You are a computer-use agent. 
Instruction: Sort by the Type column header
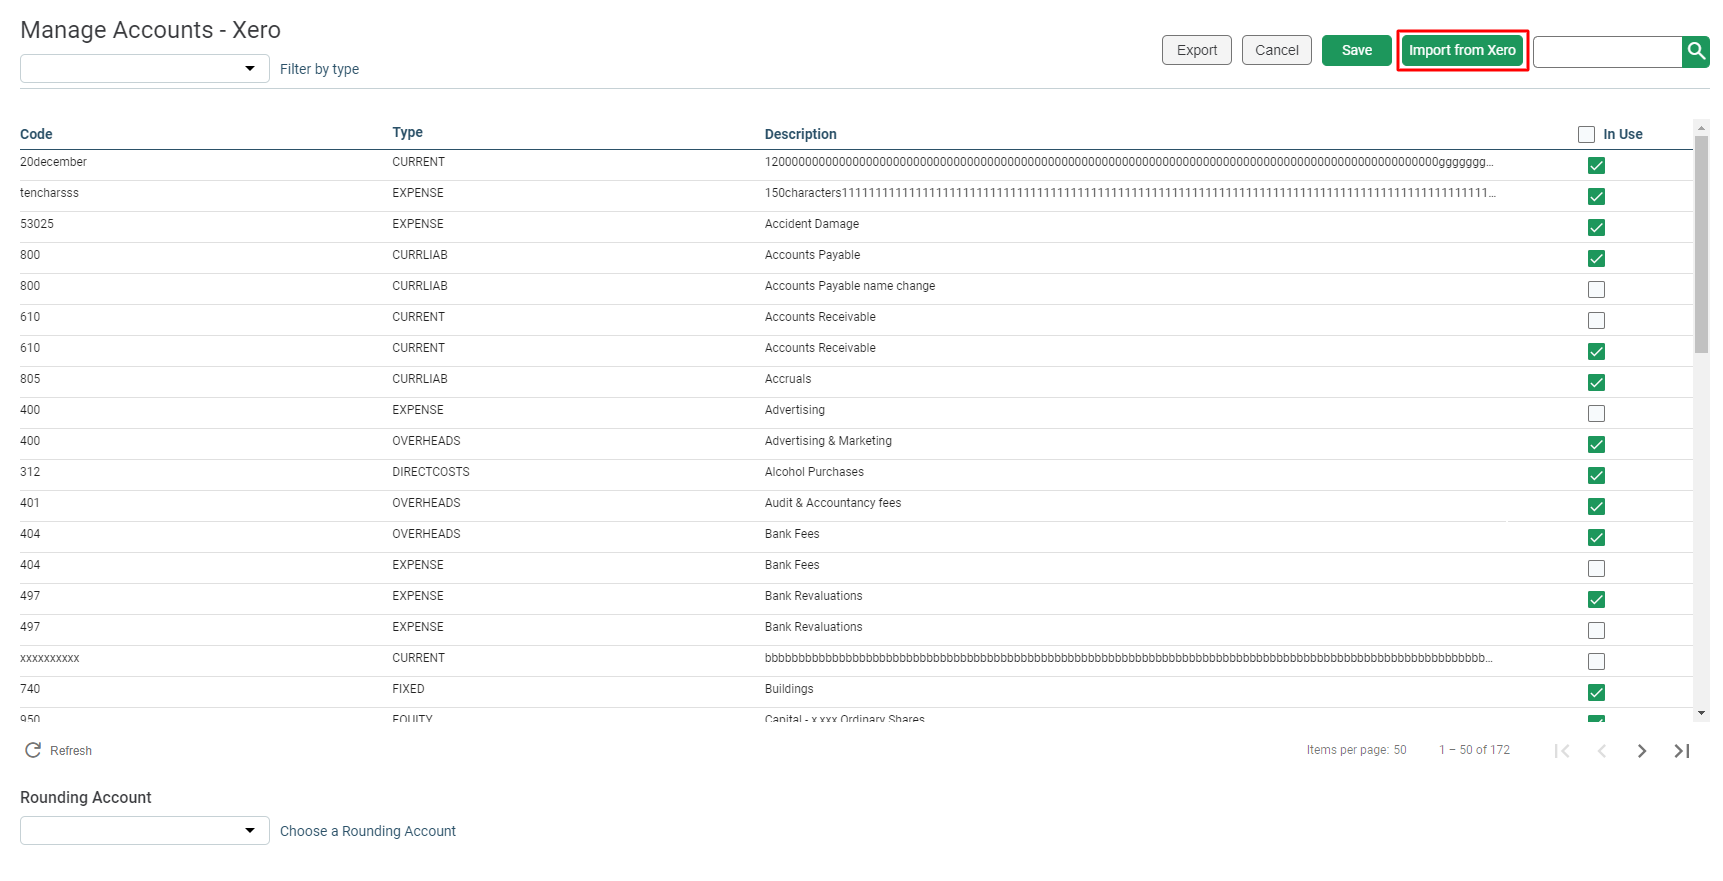407,132
